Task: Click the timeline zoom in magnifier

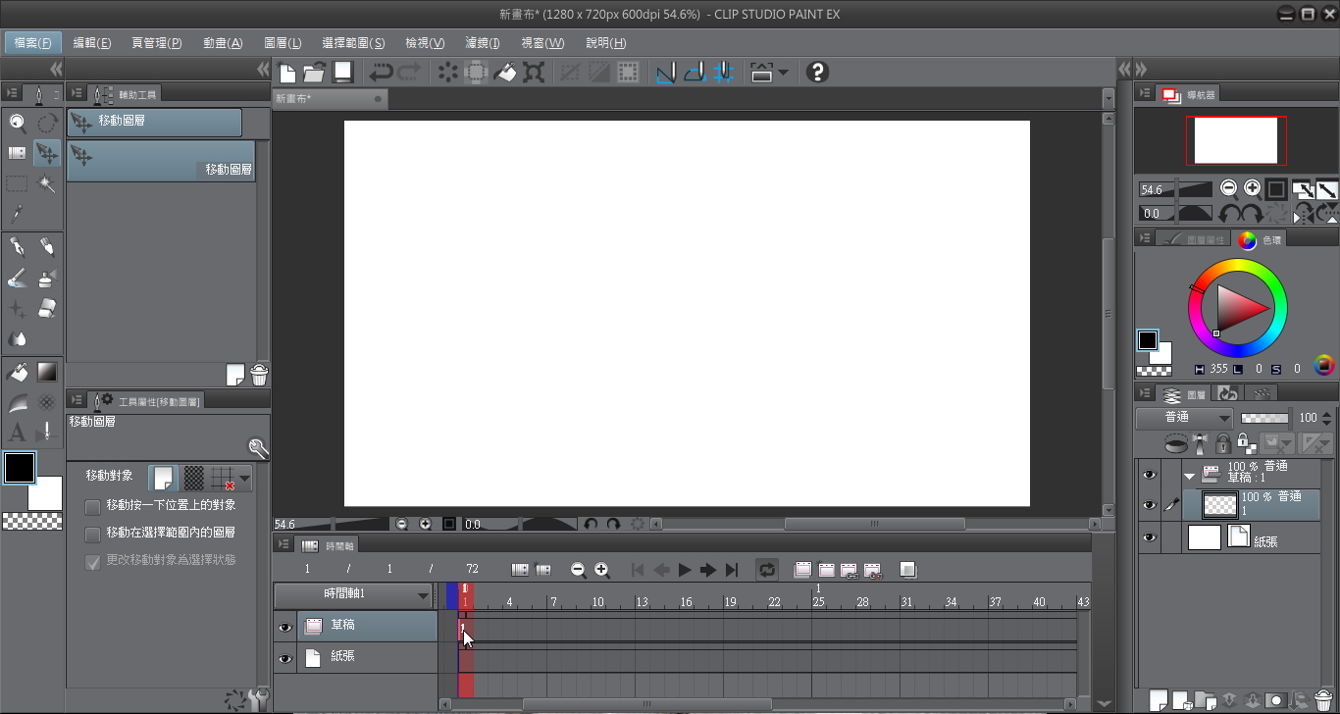Action: 602,570
